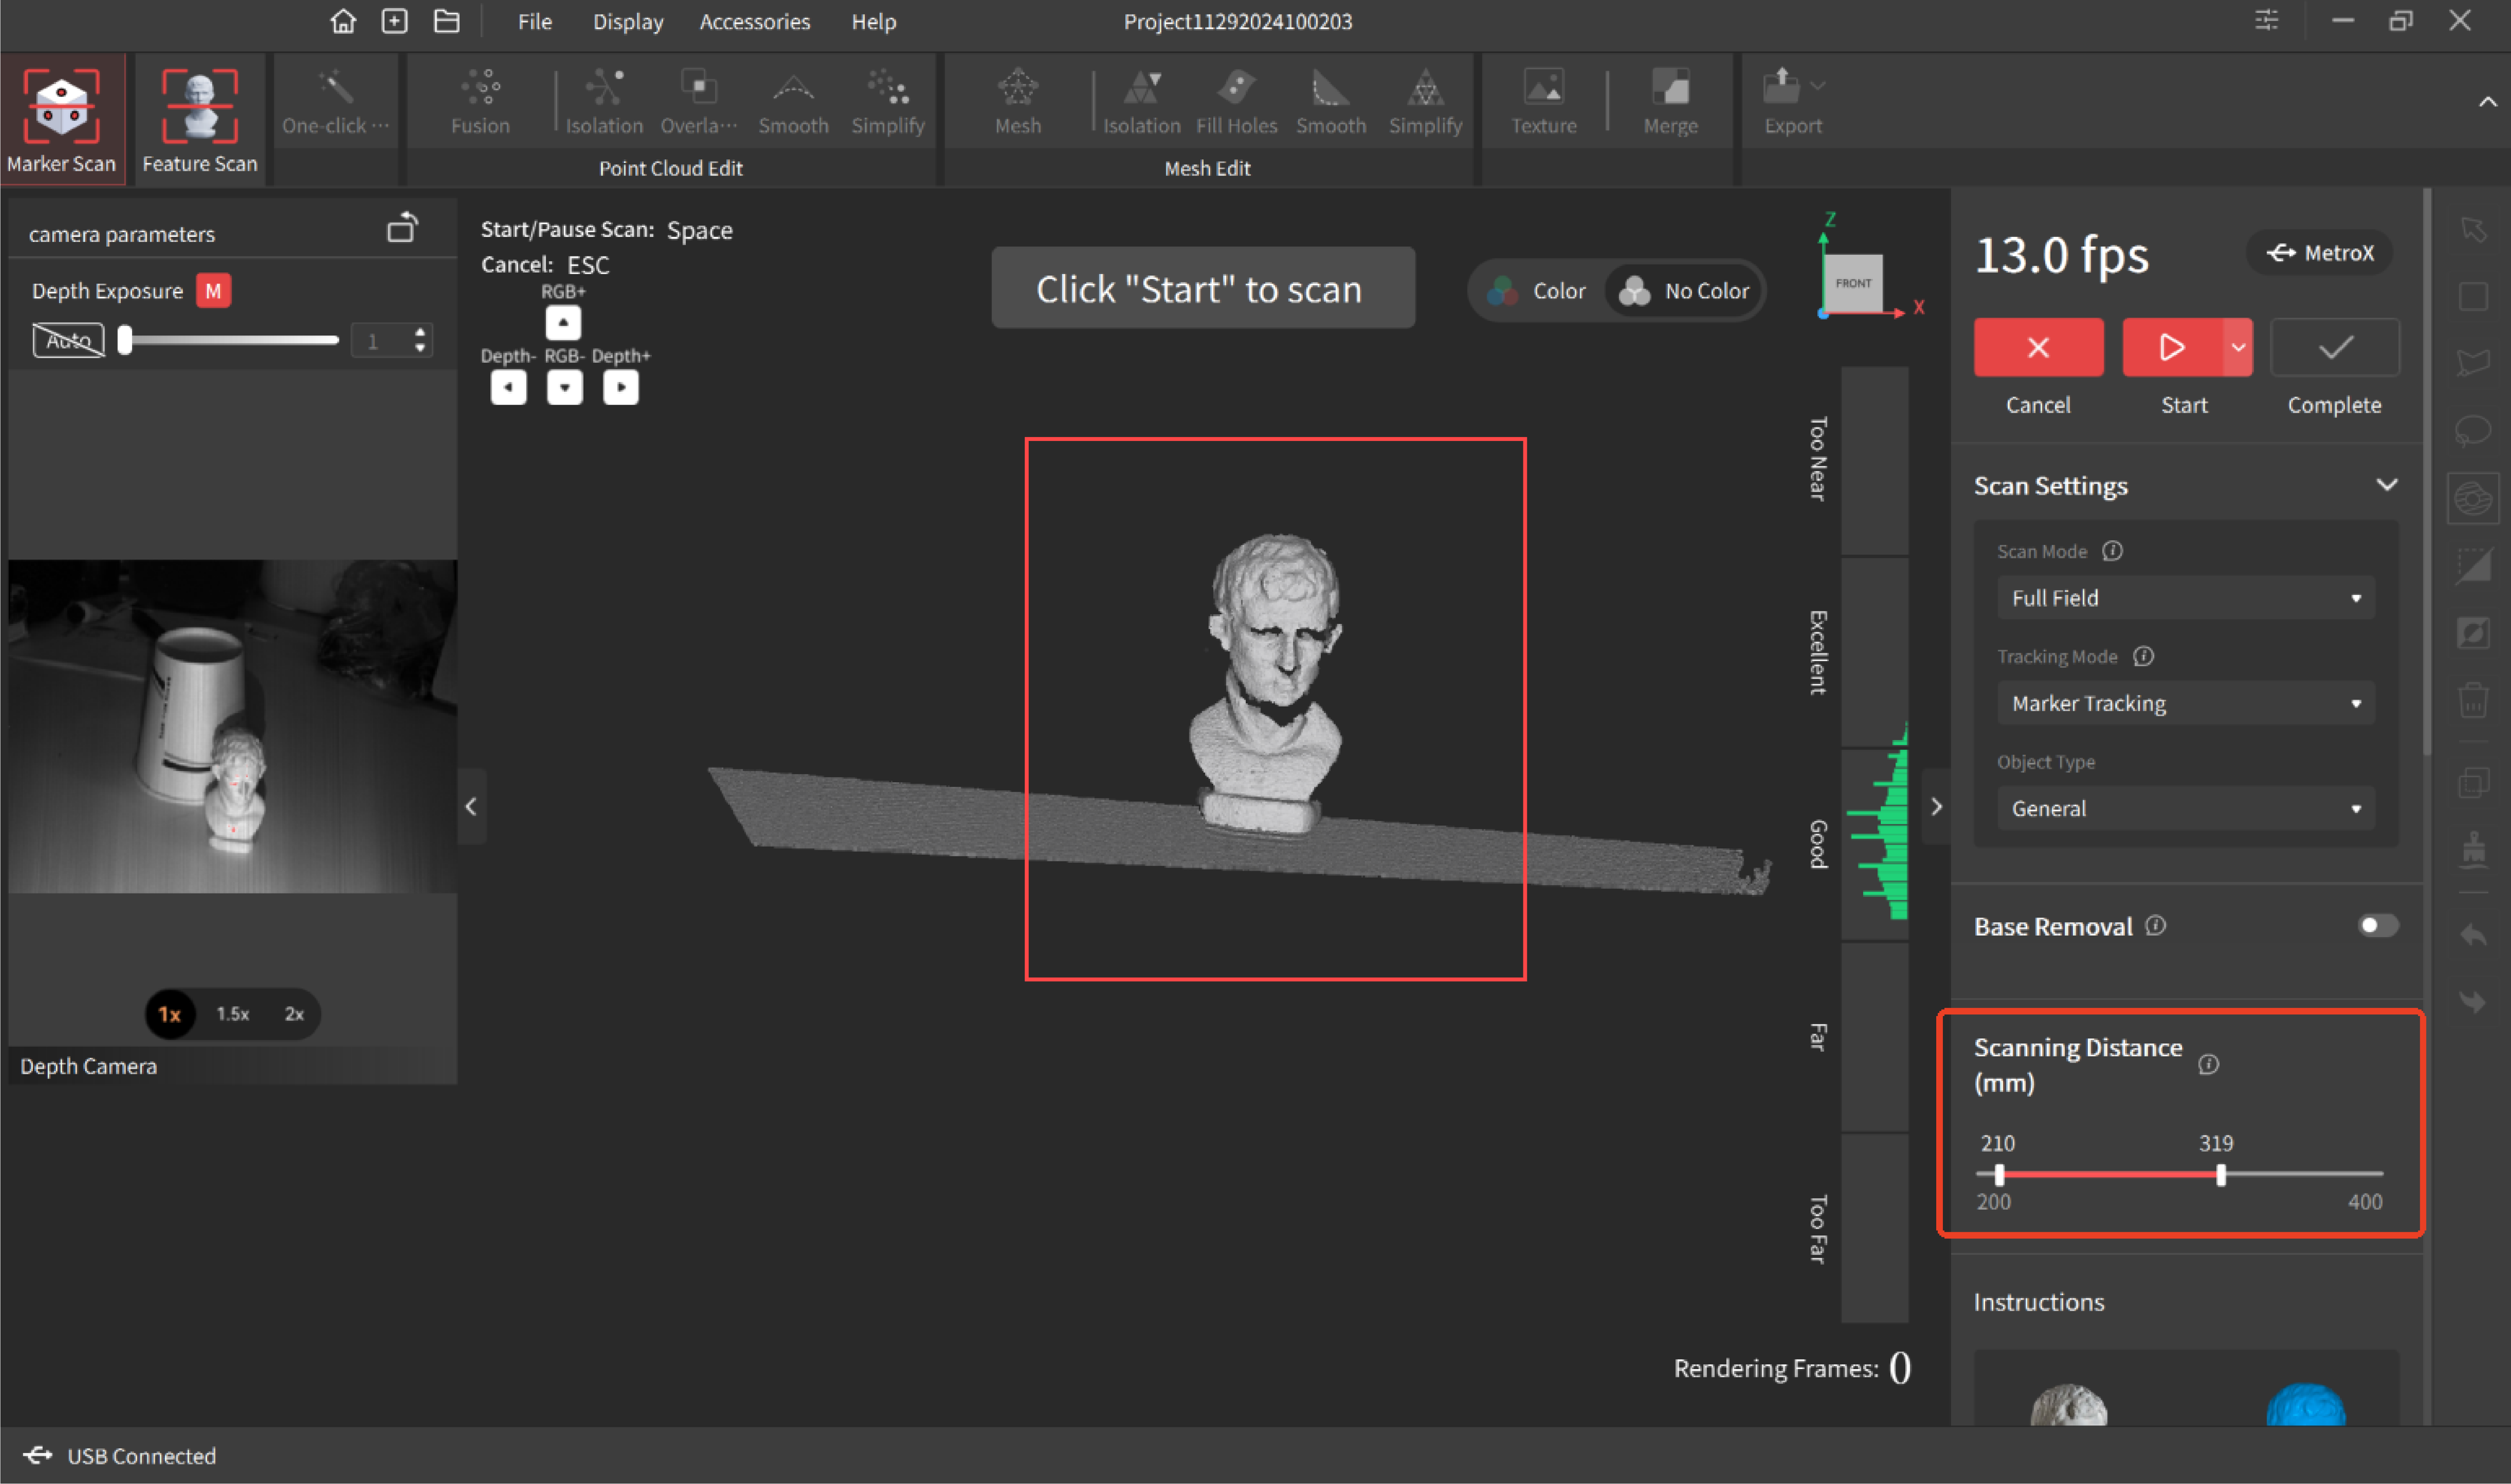This screenshot has width=2511, height=1484.
Task: Click the Texture tool
Action: 1544,101
